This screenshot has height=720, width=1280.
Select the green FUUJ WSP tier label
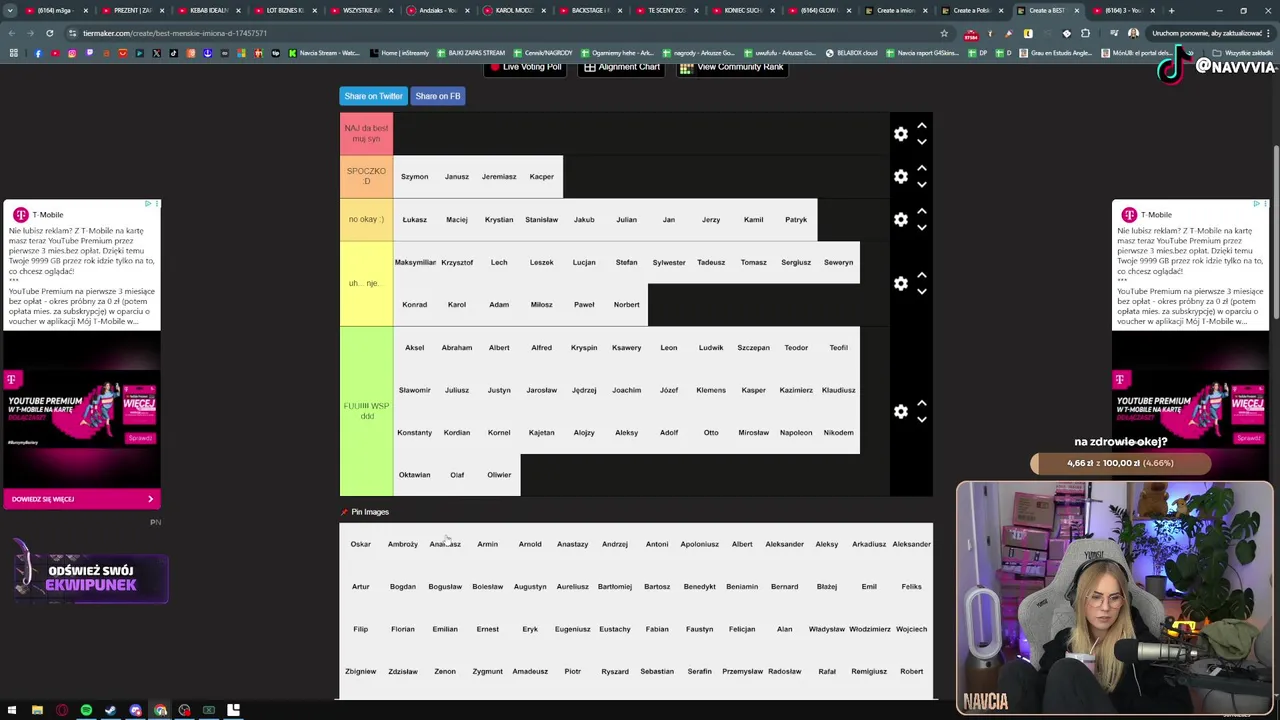point(366,411)
